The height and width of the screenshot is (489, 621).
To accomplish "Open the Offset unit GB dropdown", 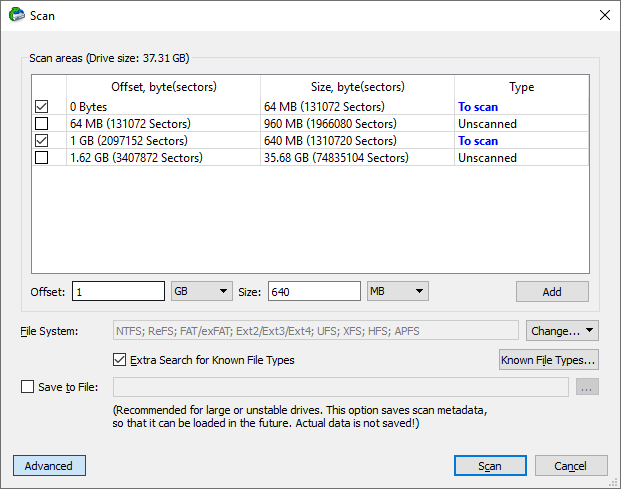I will [x=202, y=291].
